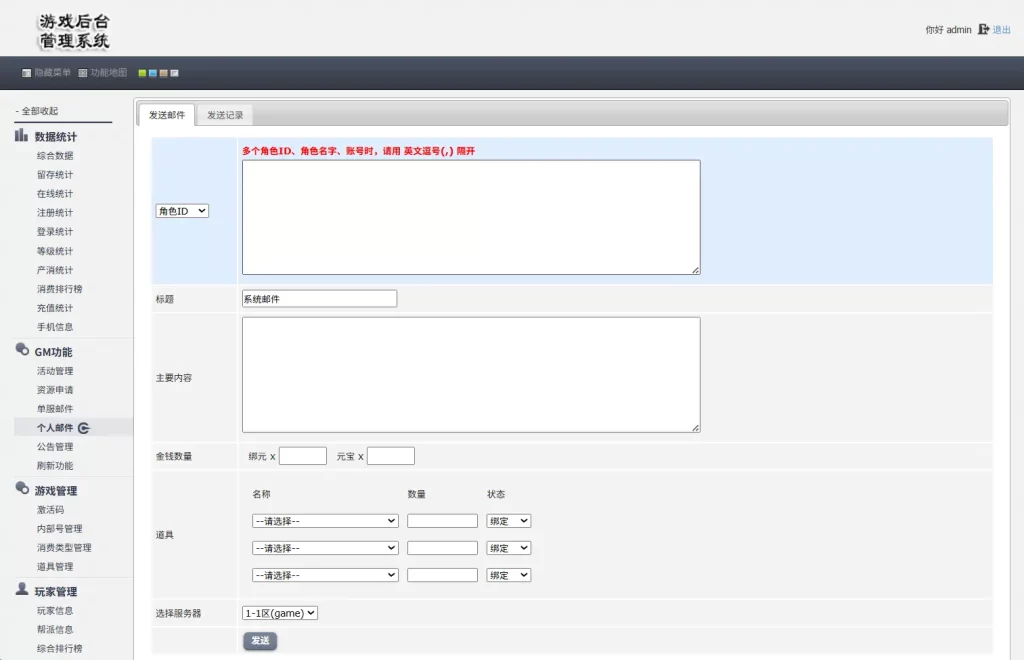Click the 游戏管理 section icon

(22, 490)
